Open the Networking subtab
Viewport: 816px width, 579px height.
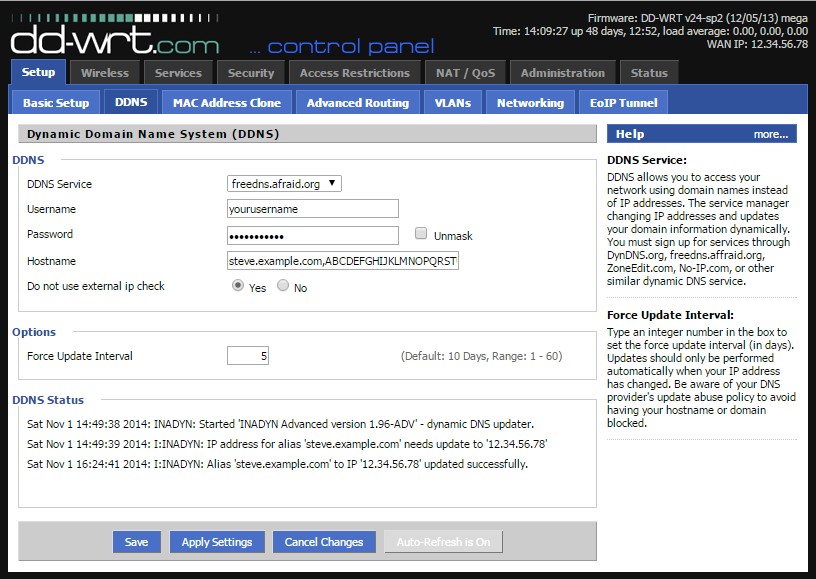[530, 102]
